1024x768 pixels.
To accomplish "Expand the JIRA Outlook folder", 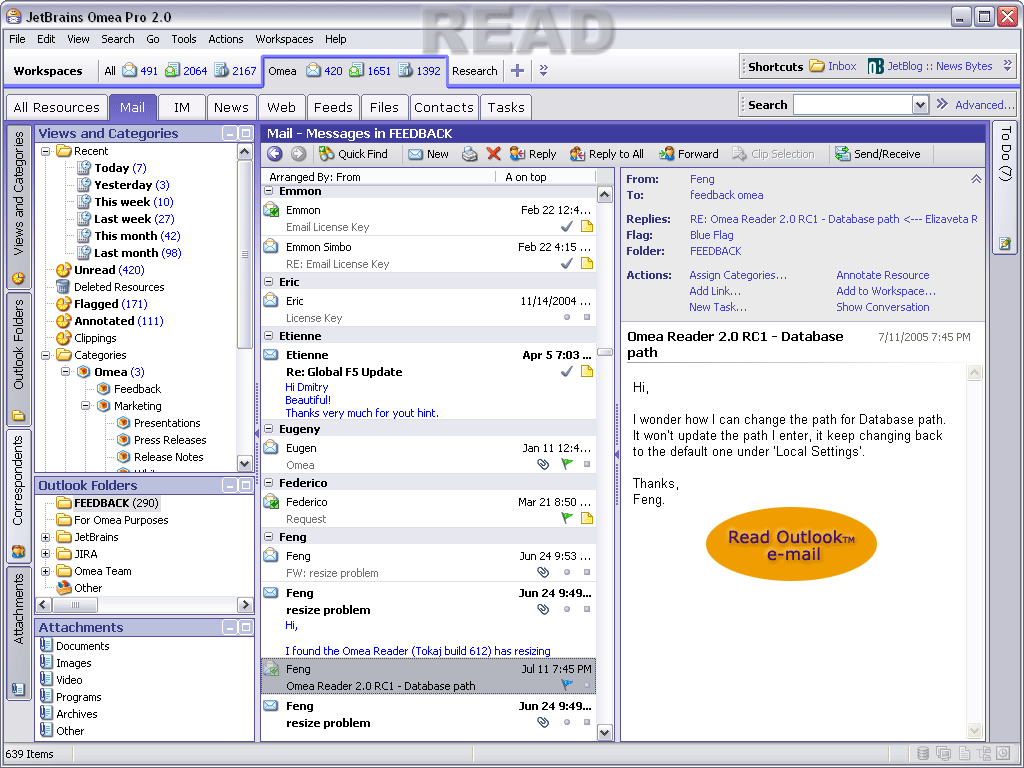I will click(46, 554).
